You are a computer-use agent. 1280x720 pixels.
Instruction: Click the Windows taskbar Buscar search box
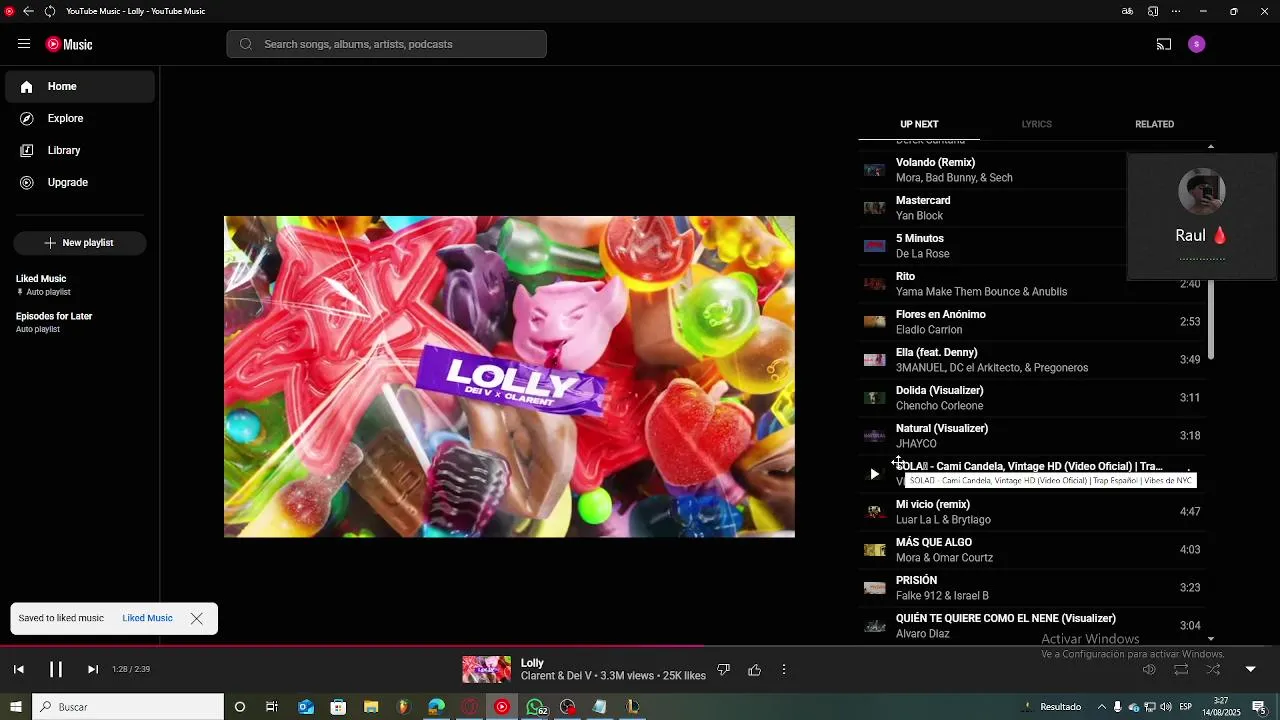click(x=128, y=707)
